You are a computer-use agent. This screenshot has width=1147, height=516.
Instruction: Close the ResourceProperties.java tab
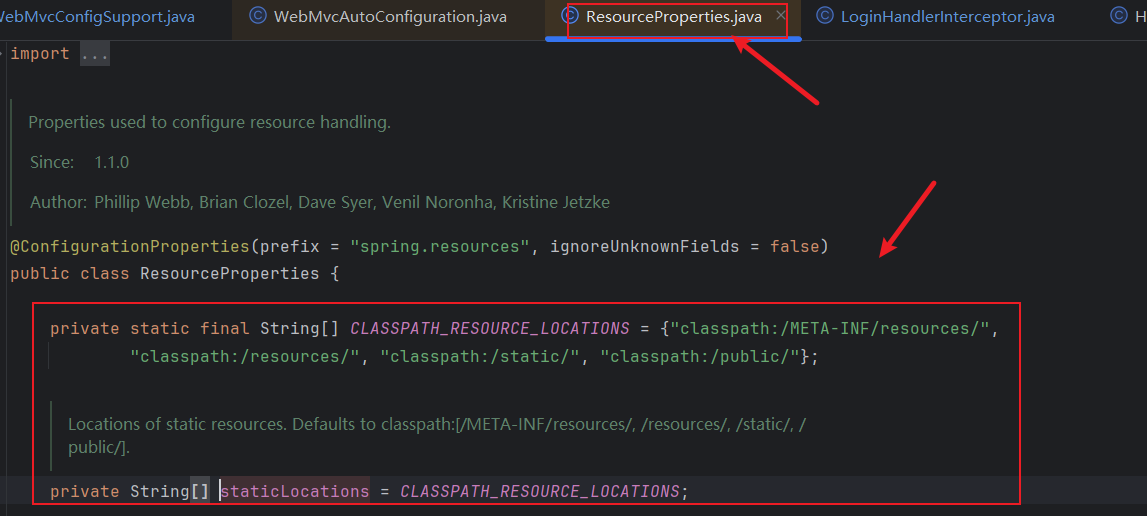781,15
